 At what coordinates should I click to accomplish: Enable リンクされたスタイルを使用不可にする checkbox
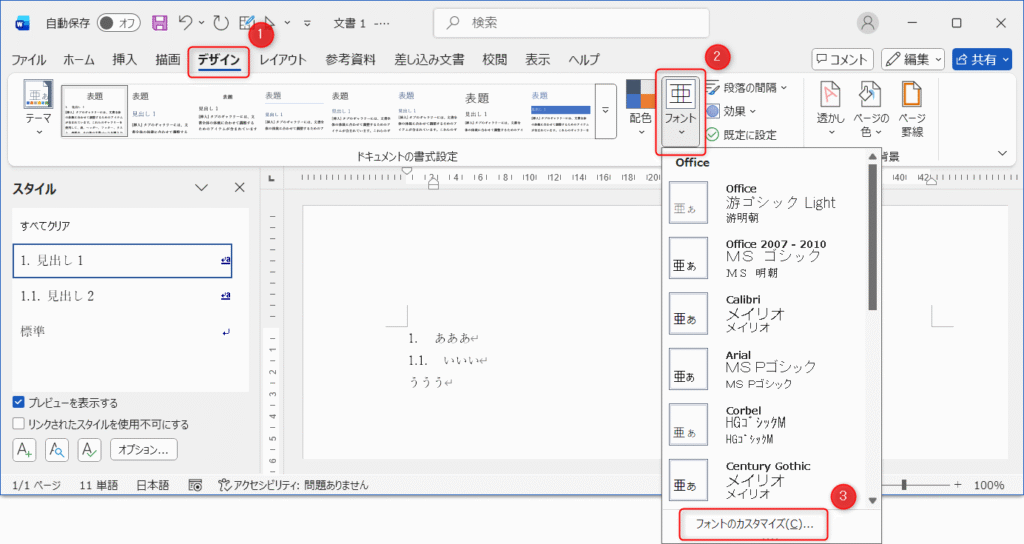click(19, 423)
